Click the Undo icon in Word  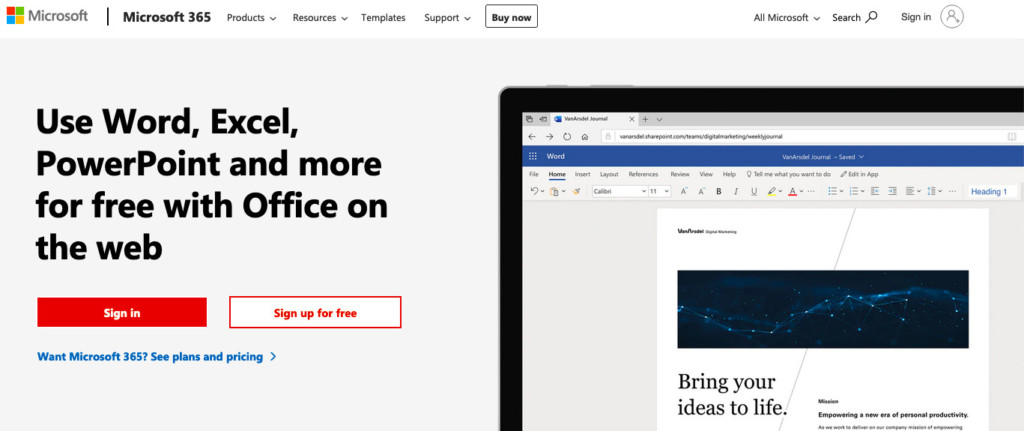tap(534, 191)
